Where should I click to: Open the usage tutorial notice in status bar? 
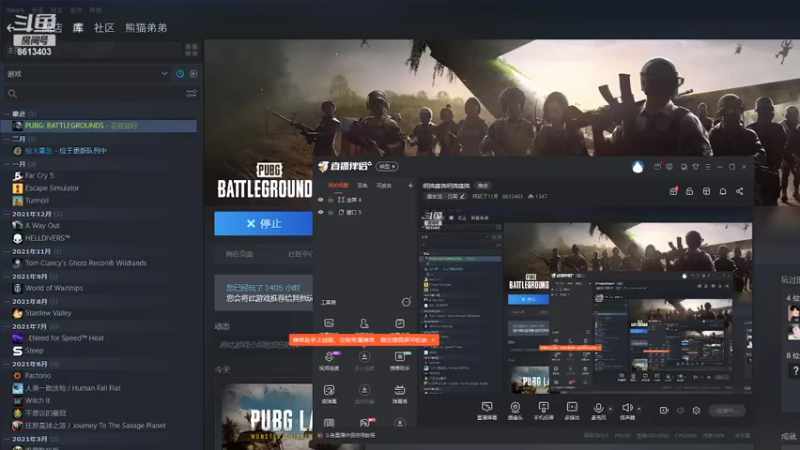pyautogui.click(x=350, y=435)
